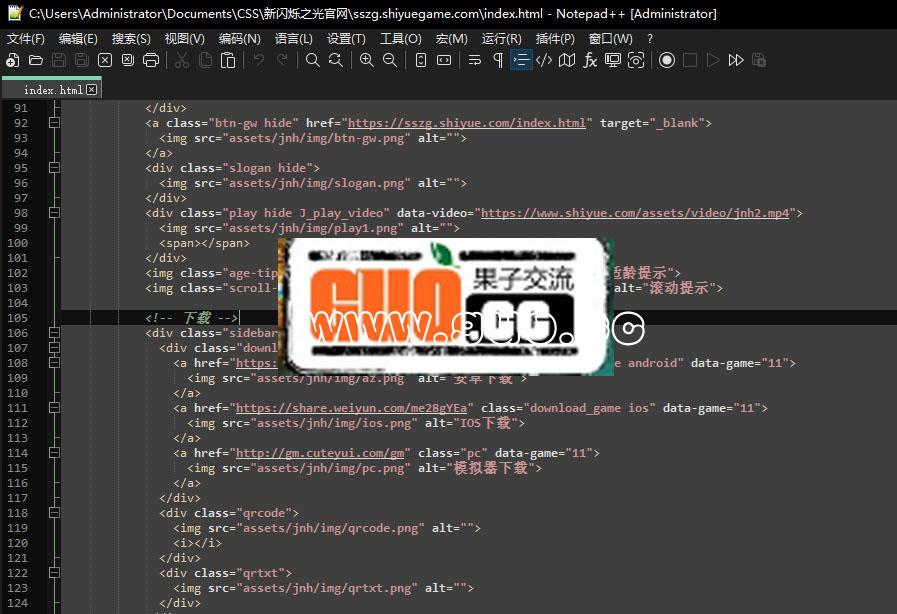Collapse the fold marker on line 95
This screenshot has width=897, height=614.
pos(54,168)
